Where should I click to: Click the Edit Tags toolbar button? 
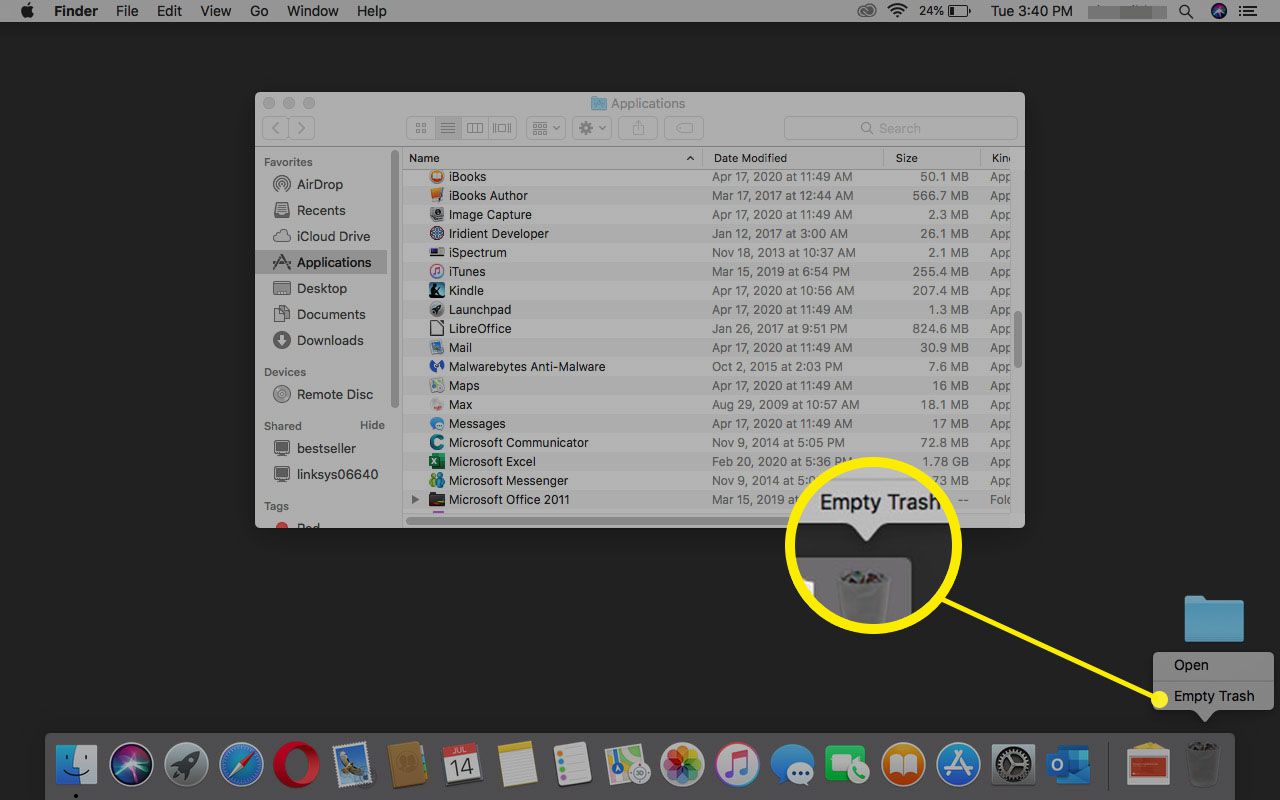pyautogui.click(x=685, y=128)
